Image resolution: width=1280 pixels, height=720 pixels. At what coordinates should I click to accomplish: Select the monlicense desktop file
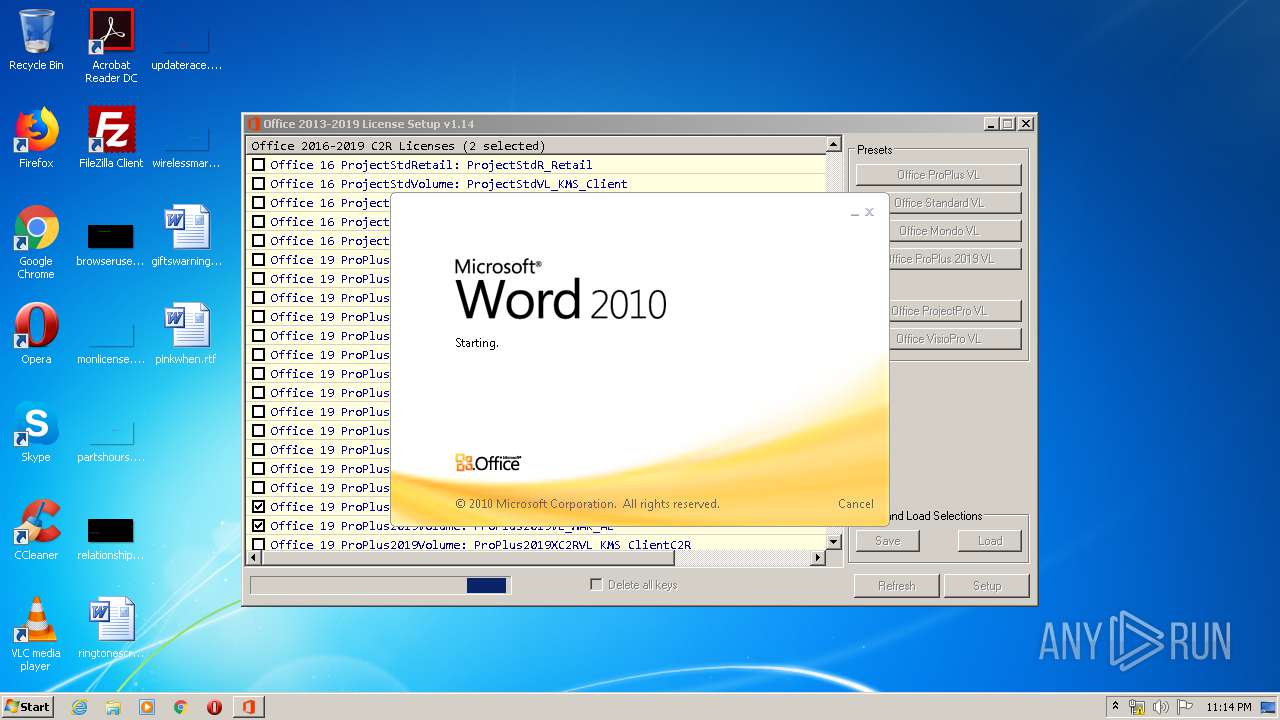click(111, 342)
